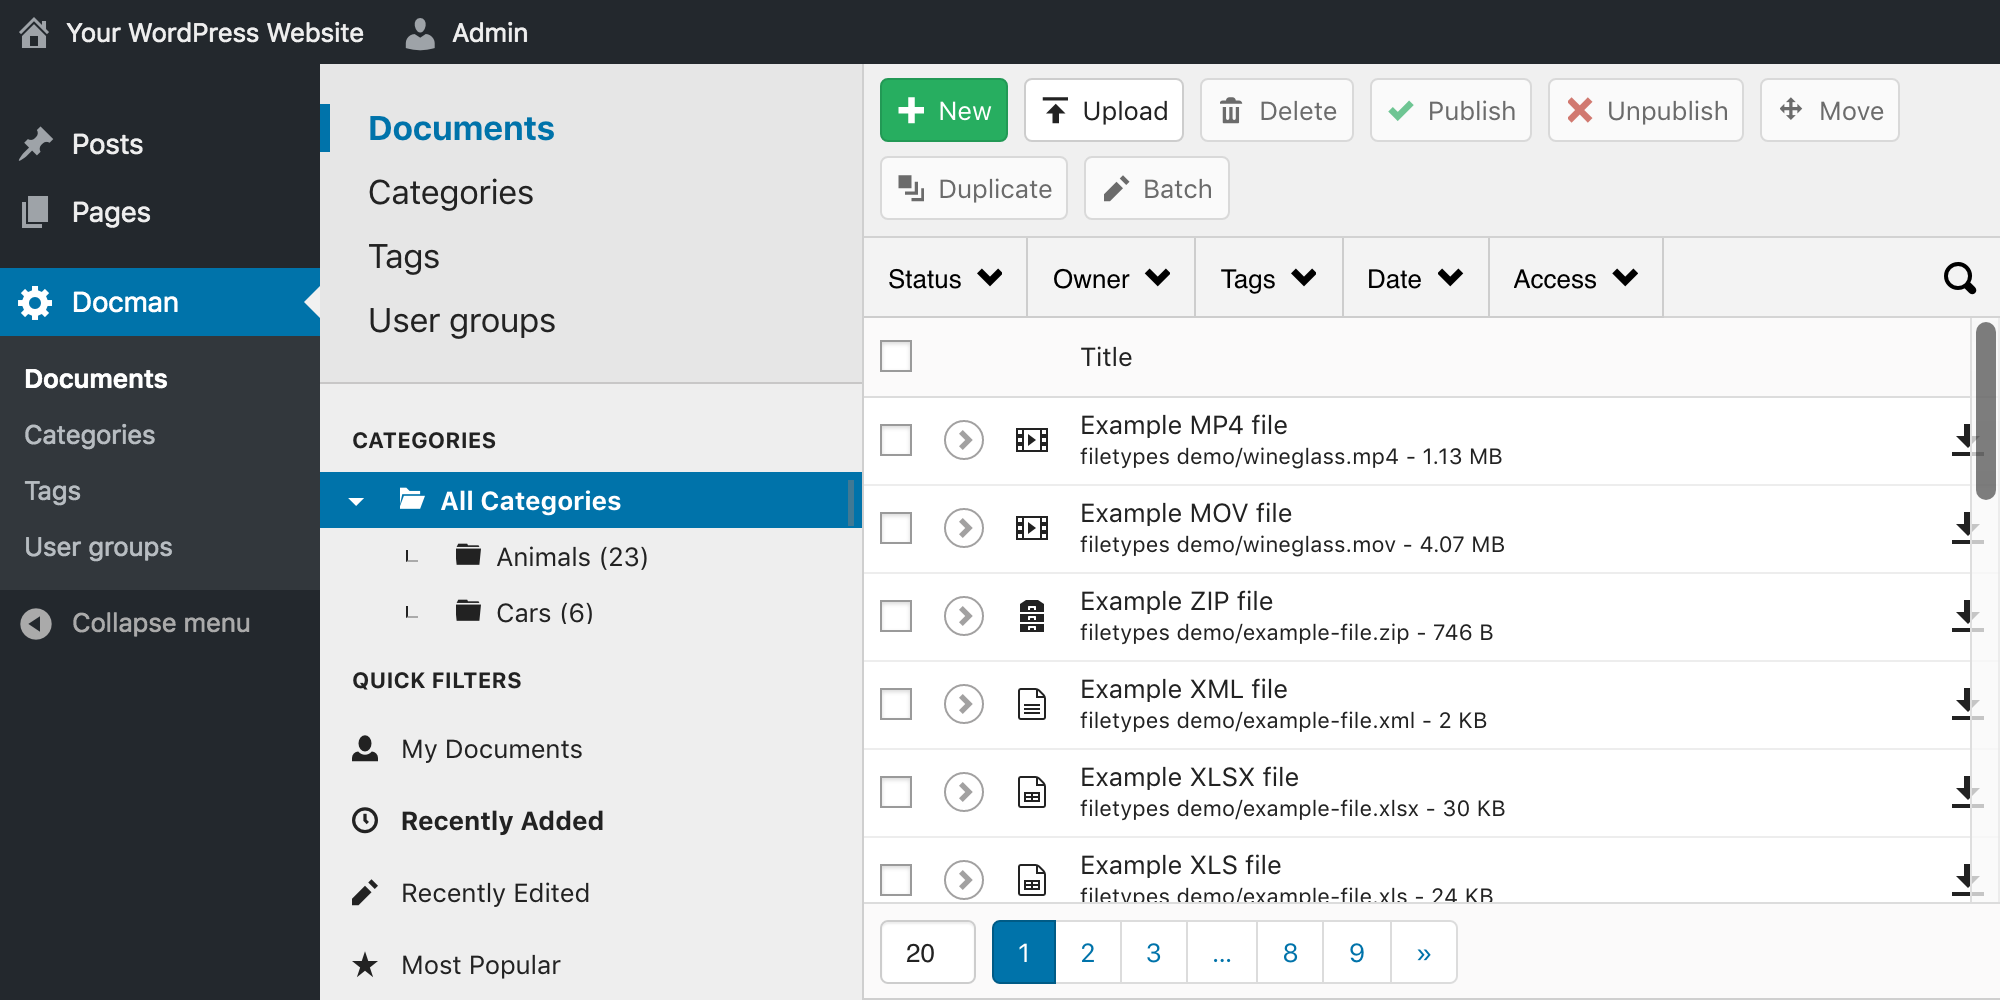This screenshot has width=2000, height=1000.
Task: Click the home icon in admin bar
Action: [34, 33]
